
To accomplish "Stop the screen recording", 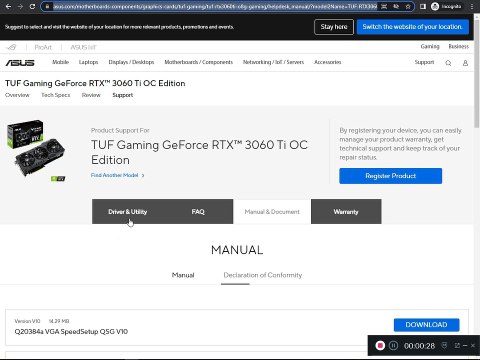I will pyautogui.click(x=380, y=346).
